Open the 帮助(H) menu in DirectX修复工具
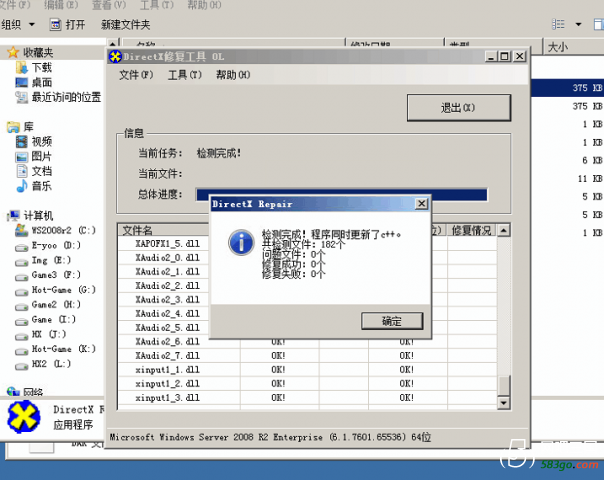The height and width of the screenshot is (480, 604). [233, 75]
